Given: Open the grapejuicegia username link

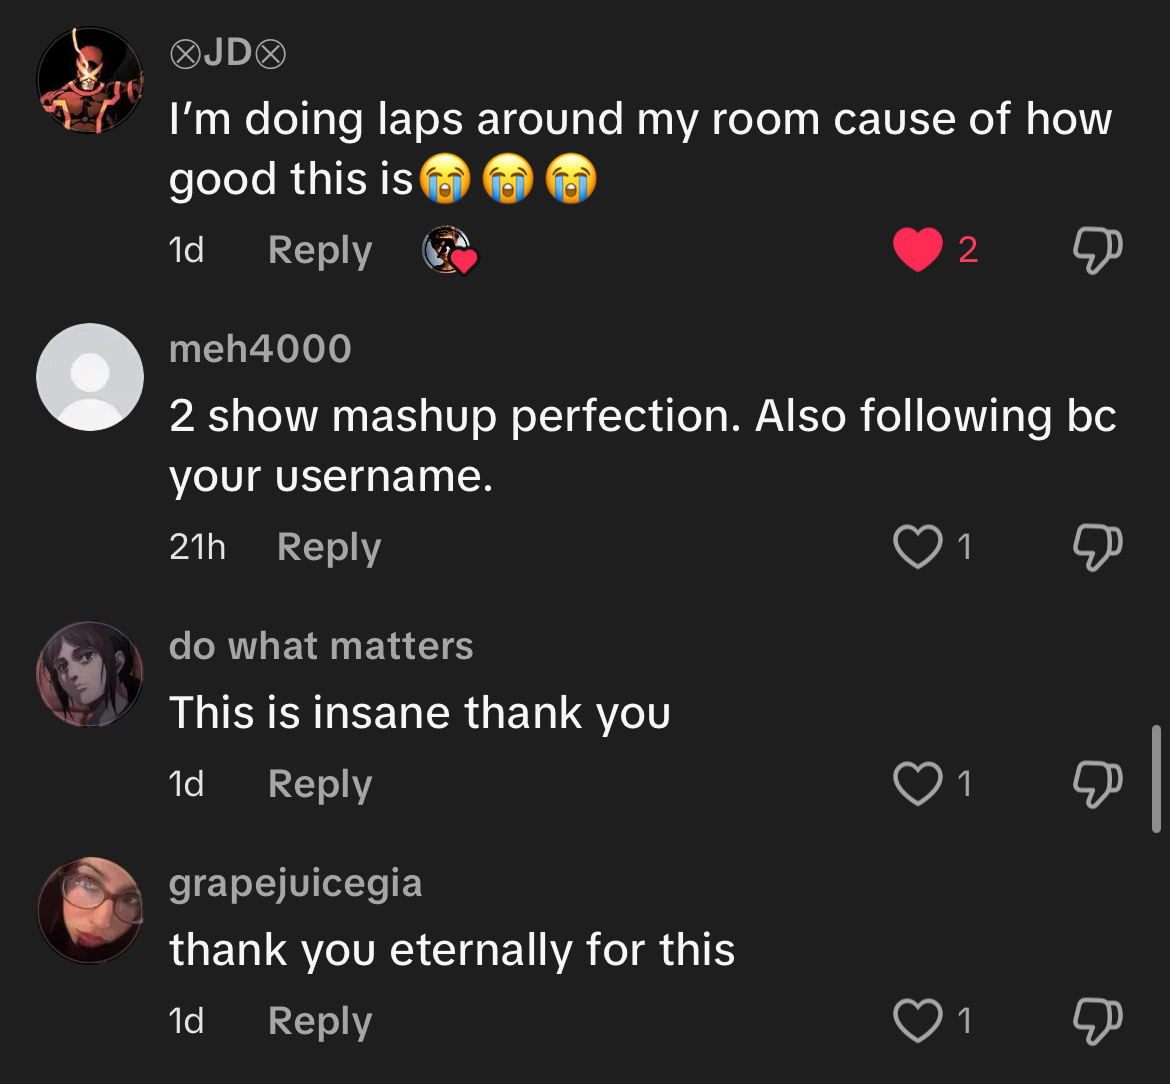Looking at the screenshot, I should point(295,883).
